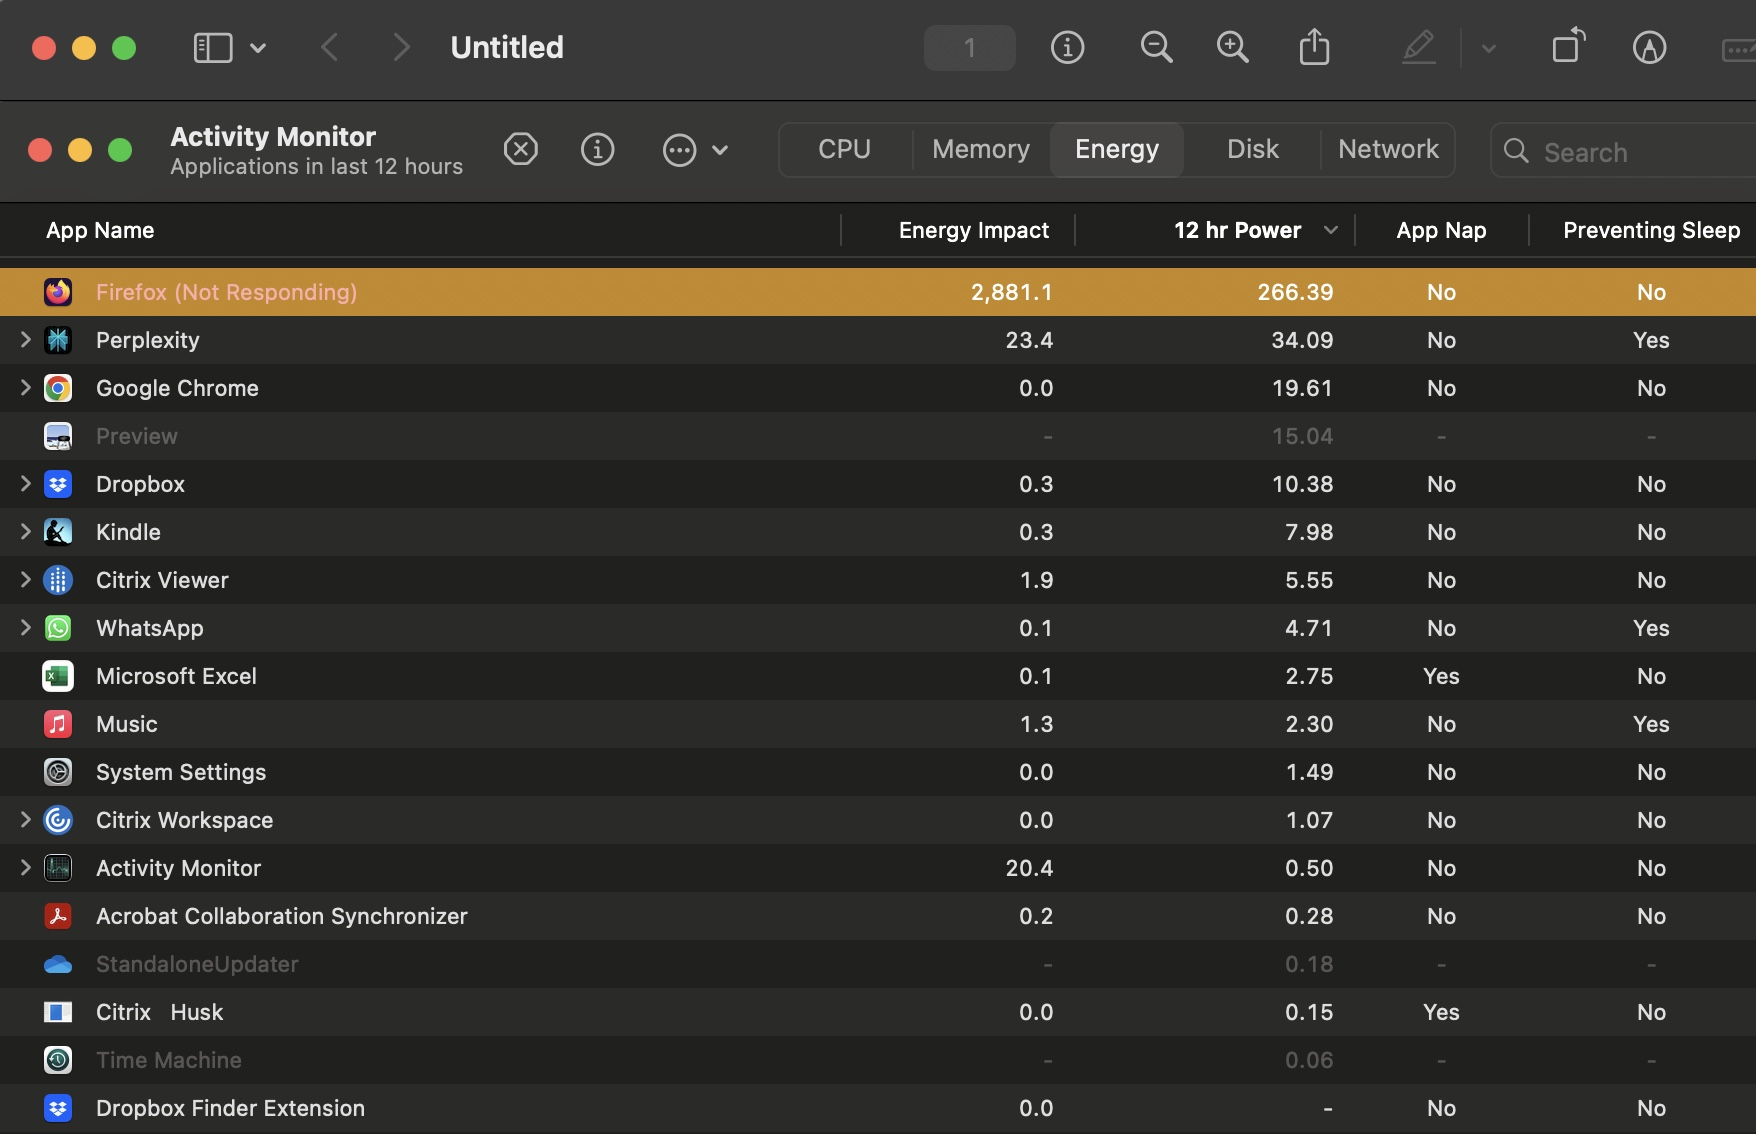Expand the WhatsApp process row
The image size is (1756, 1134).
tap(25, 628)
